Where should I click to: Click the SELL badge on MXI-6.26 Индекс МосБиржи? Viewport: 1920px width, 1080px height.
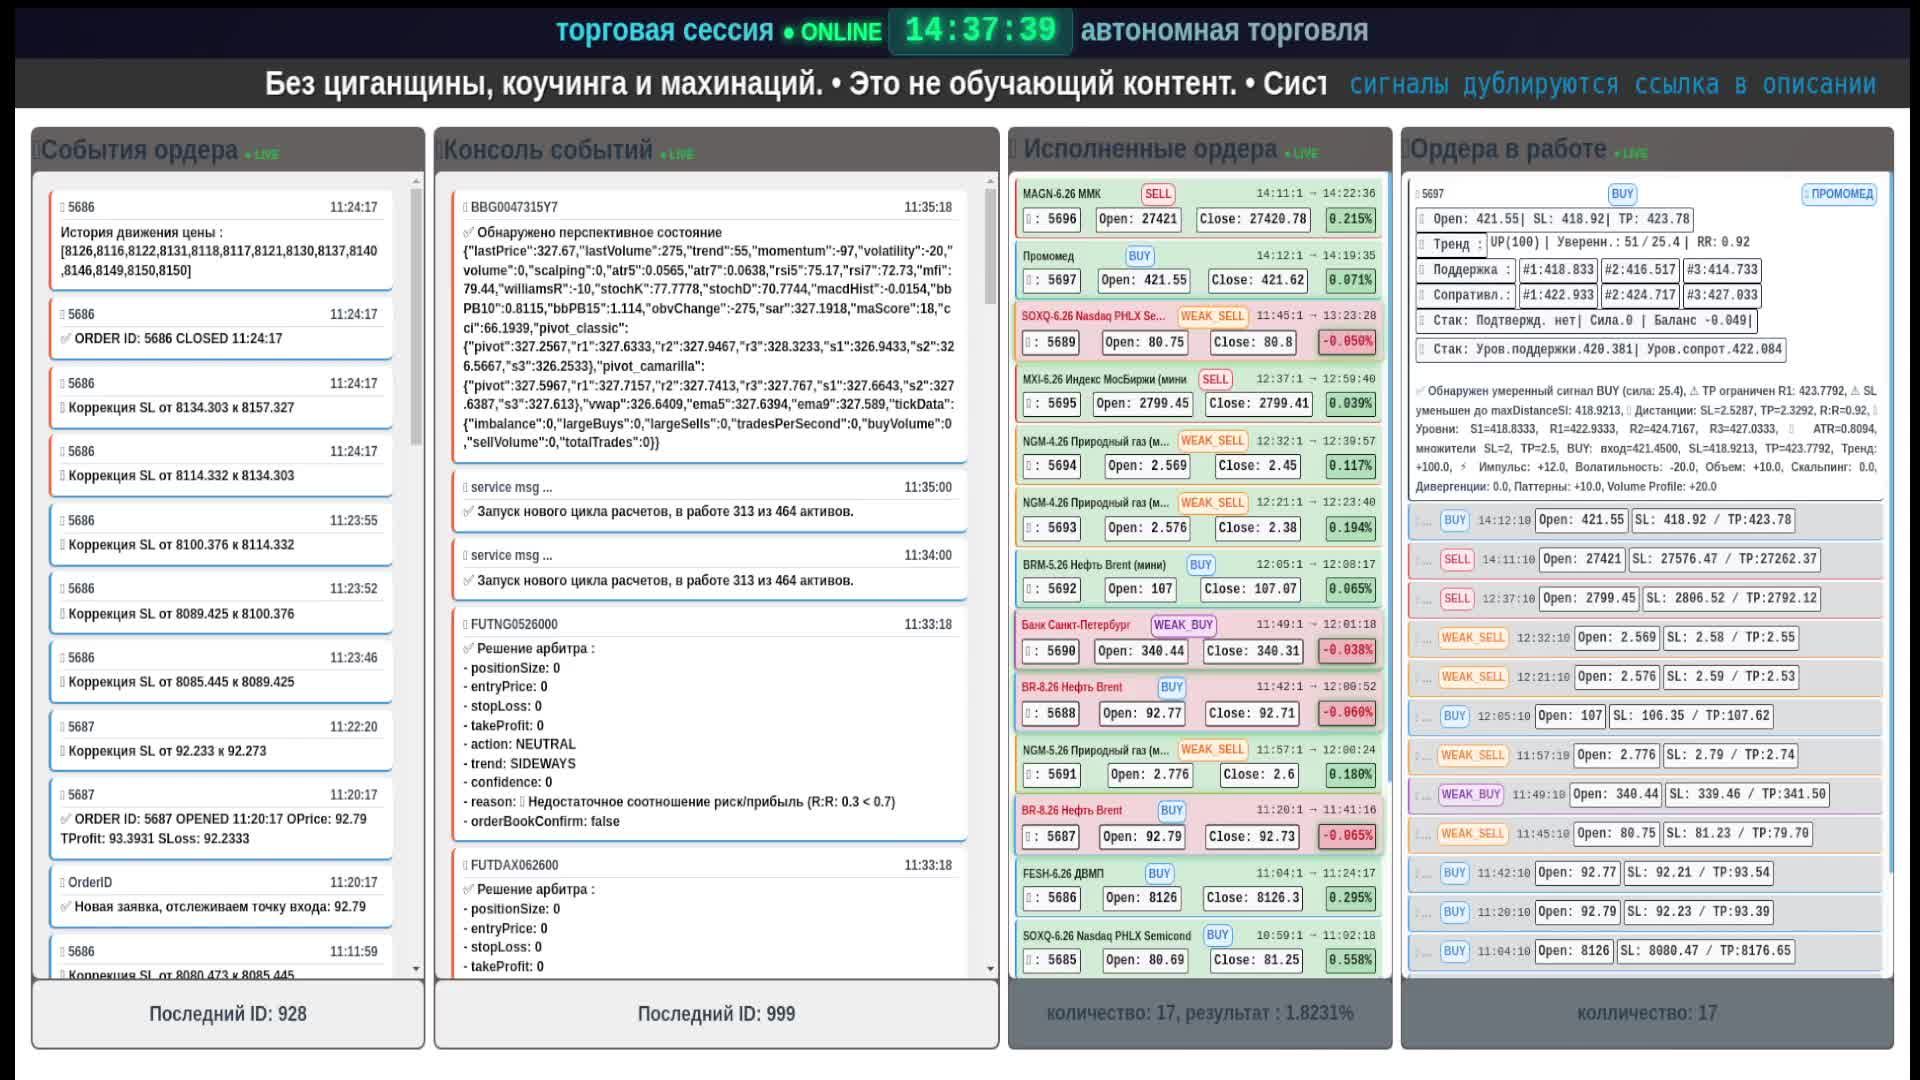tap(1216, 380)
